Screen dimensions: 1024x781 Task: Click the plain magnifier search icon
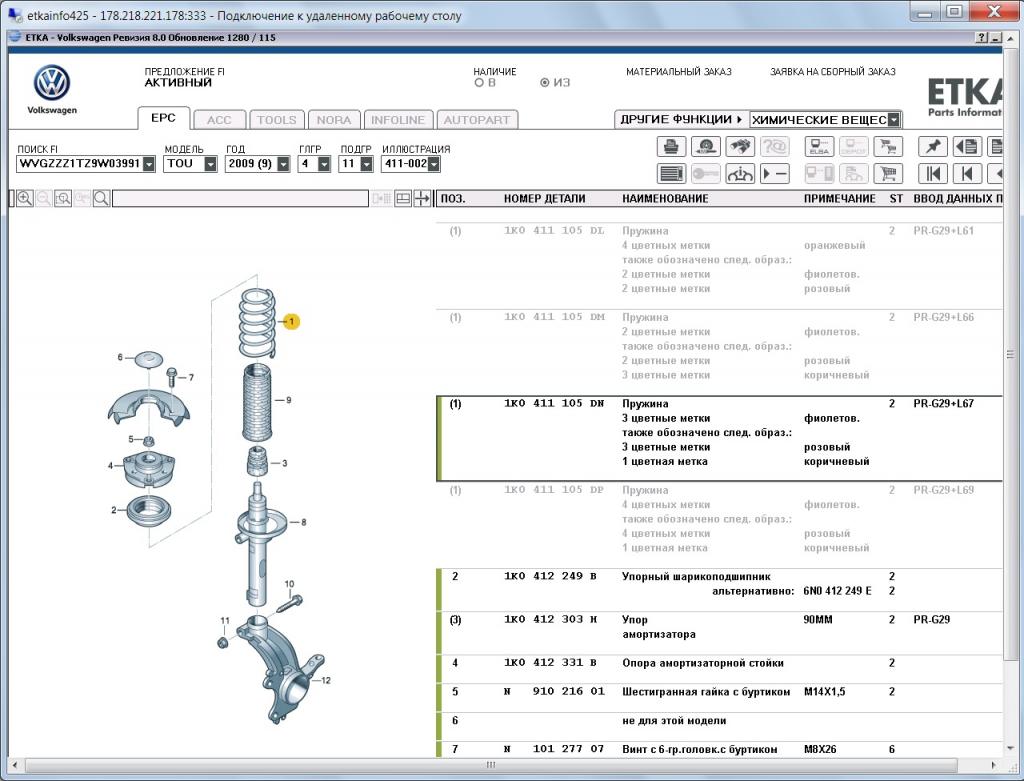coord(101,199)
